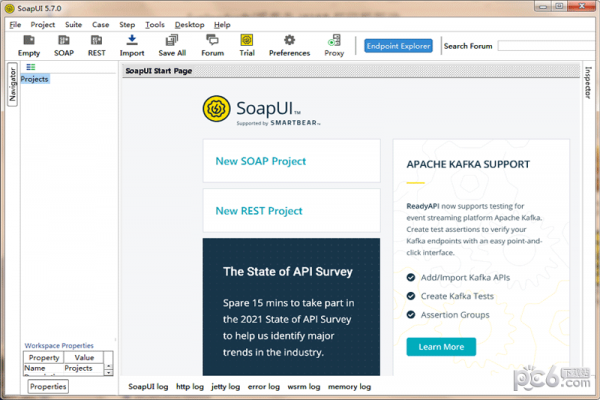
Task: Click the Trial toolbar icon
Action: (247, 46)
